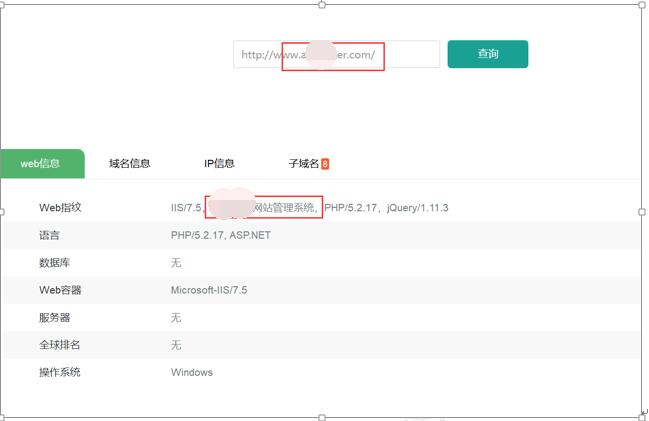Click the 网站管理系统 fingerprint text

point(284,207)
